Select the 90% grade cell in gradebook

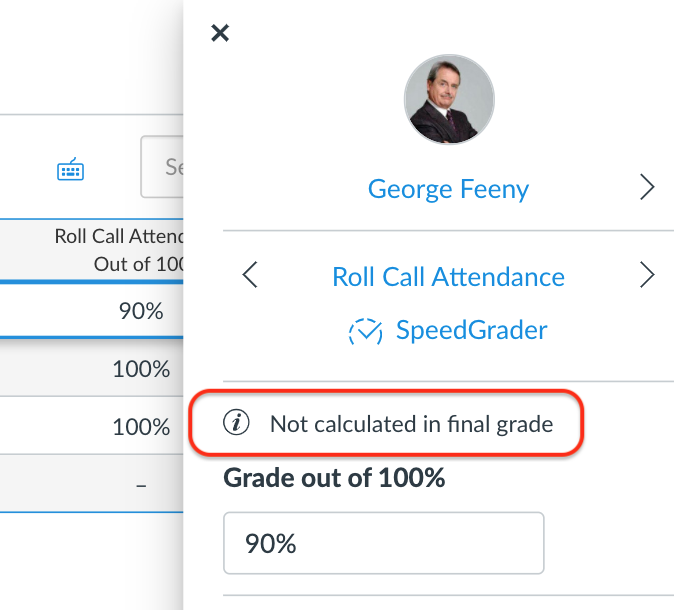pos(140,311)
